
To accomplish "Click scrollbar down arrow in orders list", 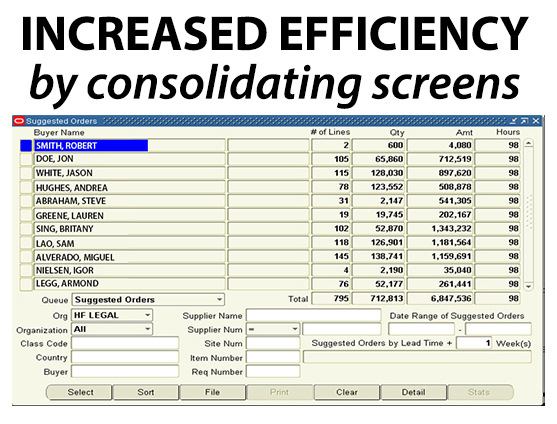I will [x=529, y=286].
